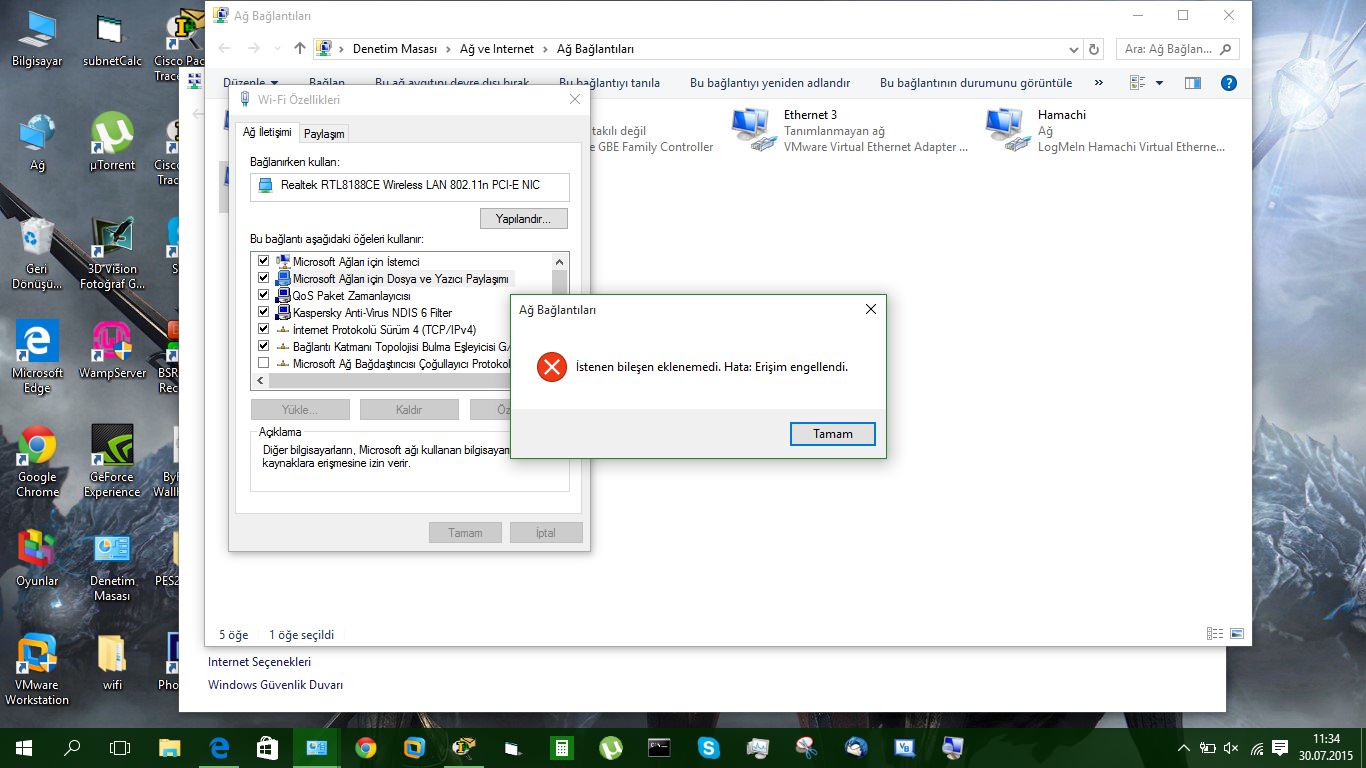Uncheck Kaspersky Anti-Virus NDIS 6 Filter
The width and height of the screenshot is (1366, 768).
pos(264,313)
